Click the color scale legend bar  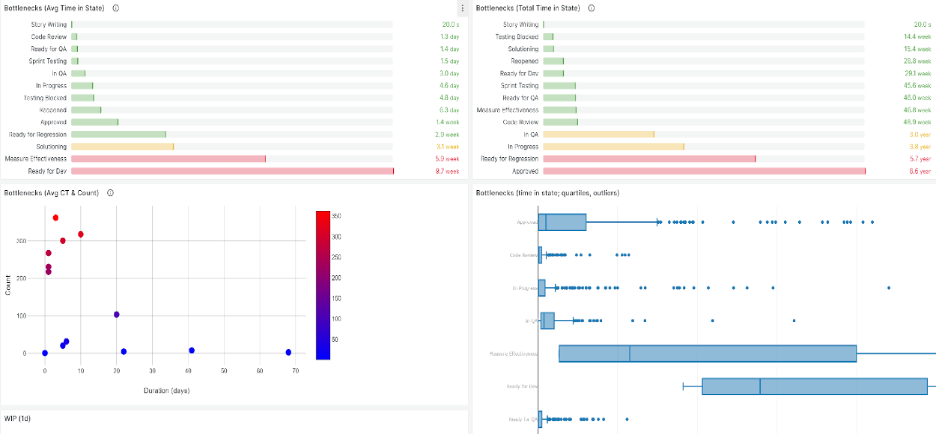click(323, 284)
